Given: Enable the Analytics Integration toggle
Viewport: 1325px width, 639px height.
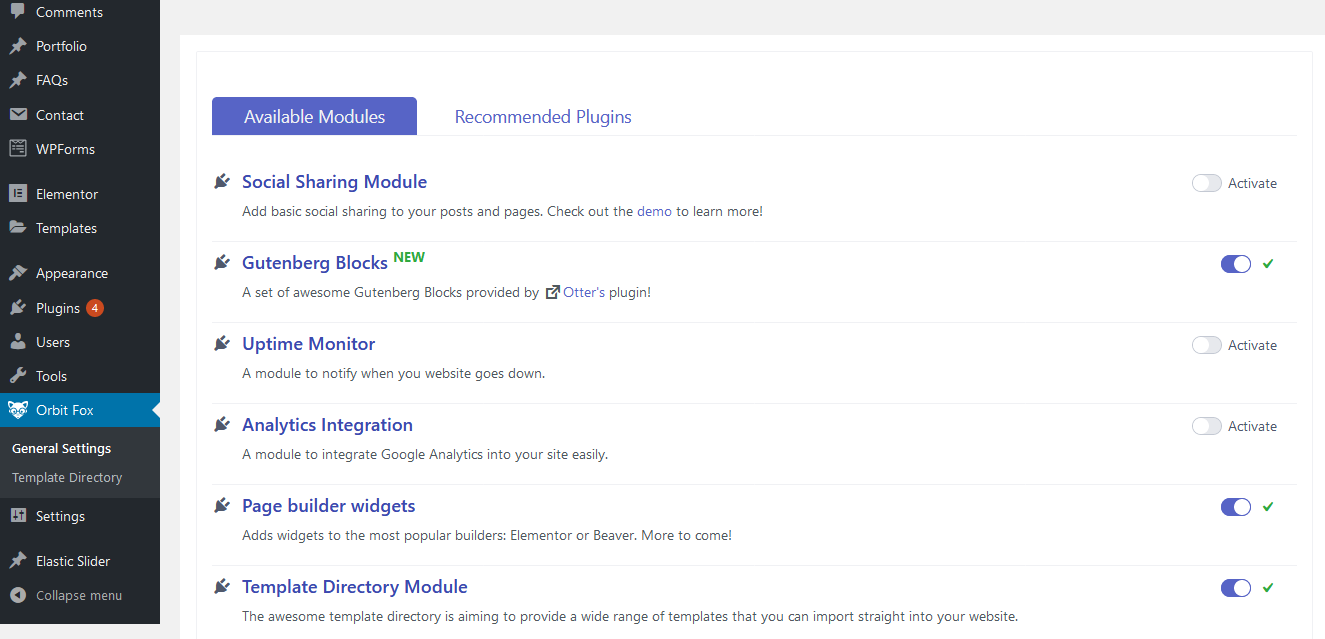Looking at the screenshot, I should coord(1206,426).
